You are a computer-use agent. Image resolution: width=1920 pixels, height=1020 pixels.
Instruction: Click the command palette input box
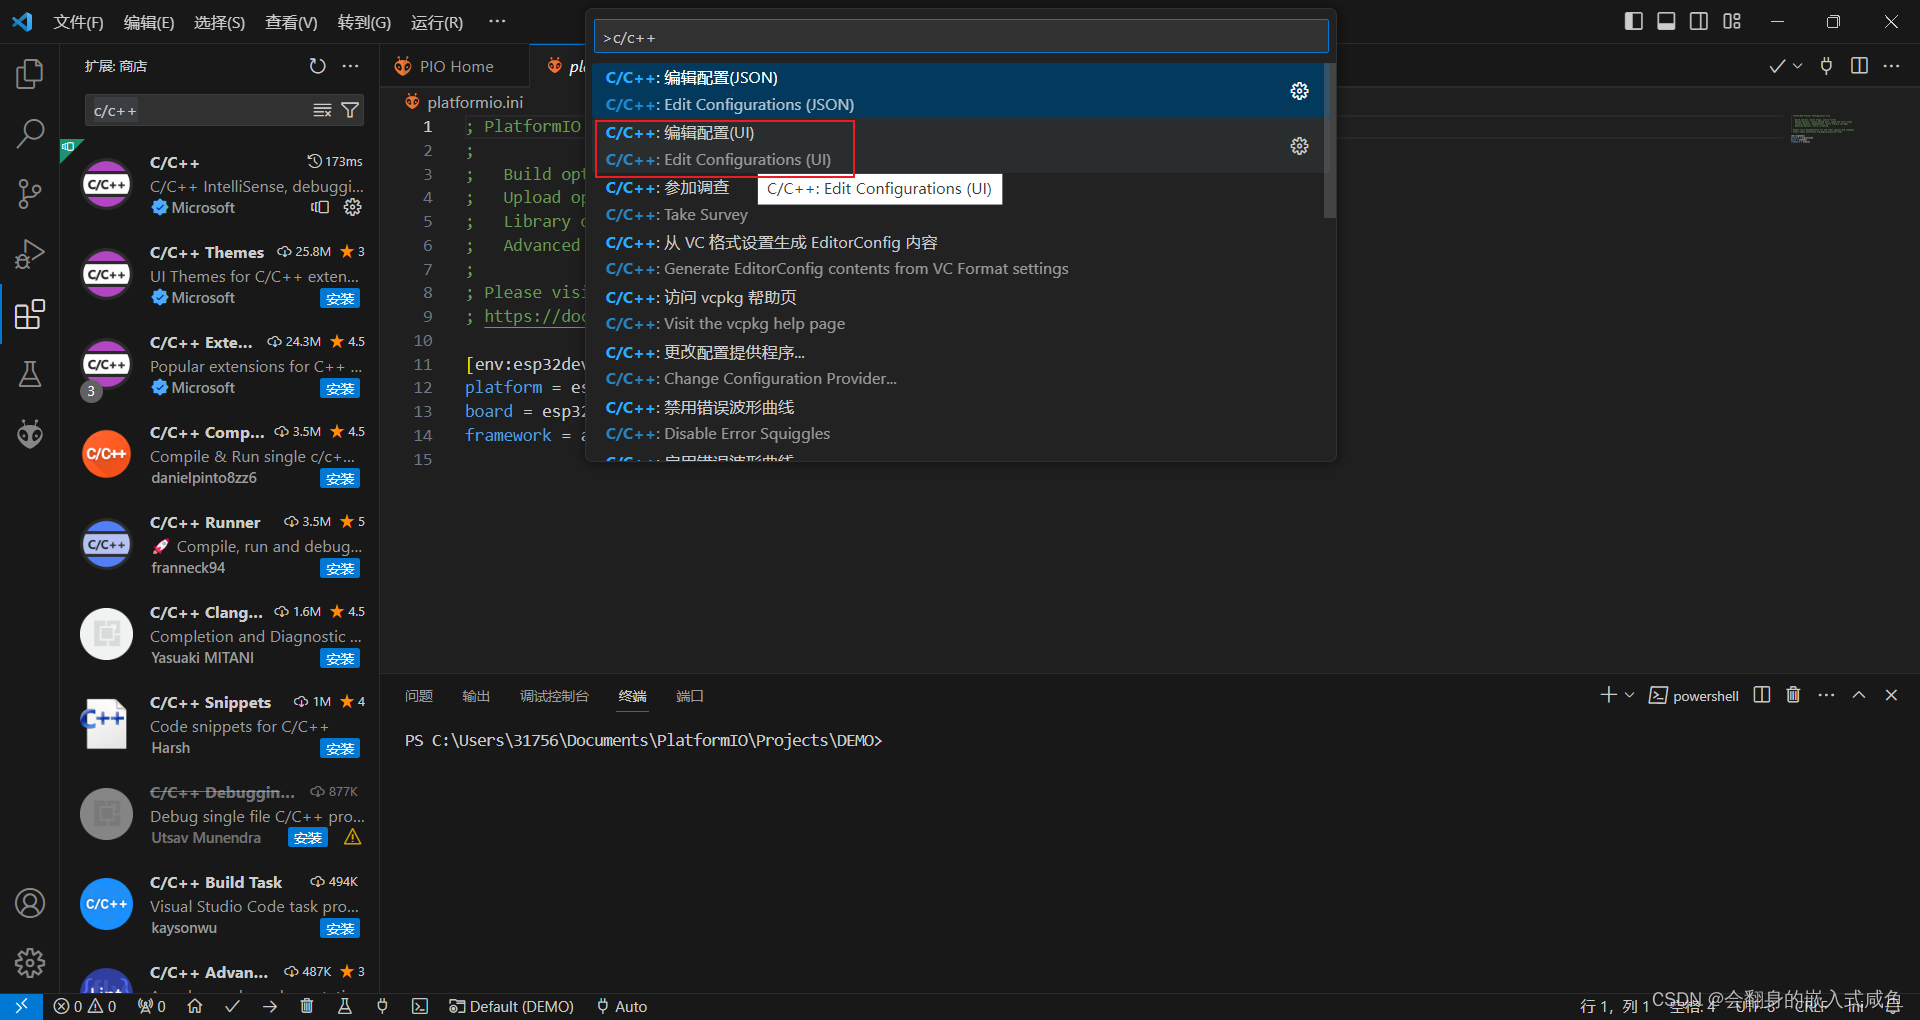click(961, 37)
